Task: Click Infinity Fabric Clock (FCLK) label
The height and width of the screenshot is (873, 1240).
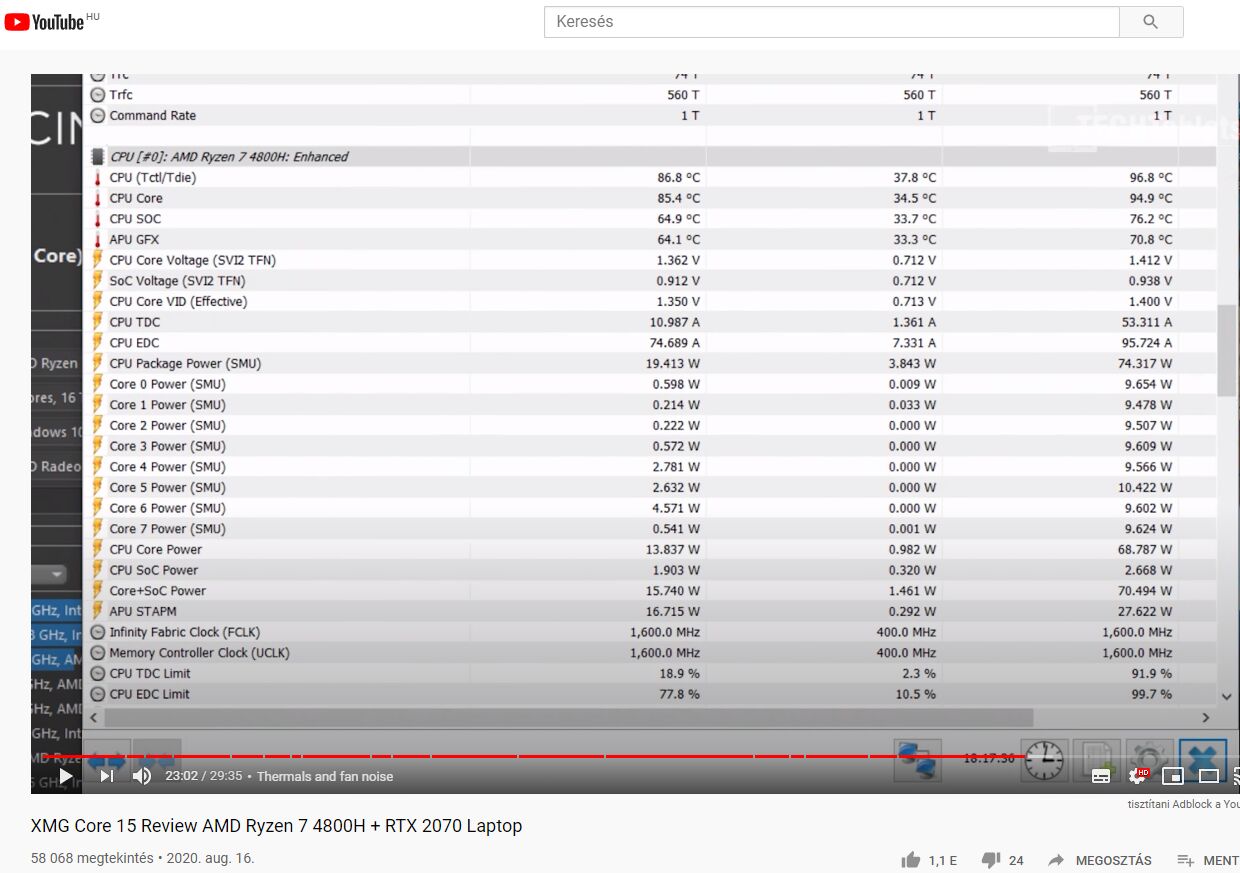Action: click(x=185, y=632)
